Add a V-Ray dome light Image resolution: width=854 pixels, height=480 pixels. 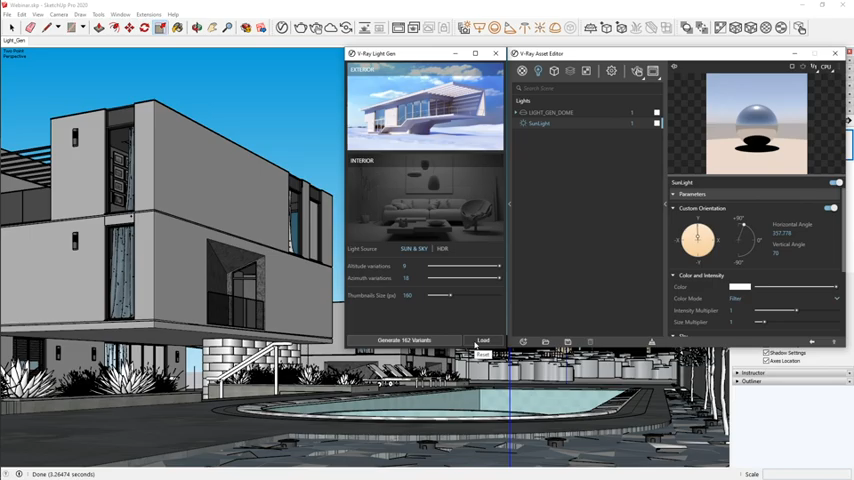tap(555, 27)
